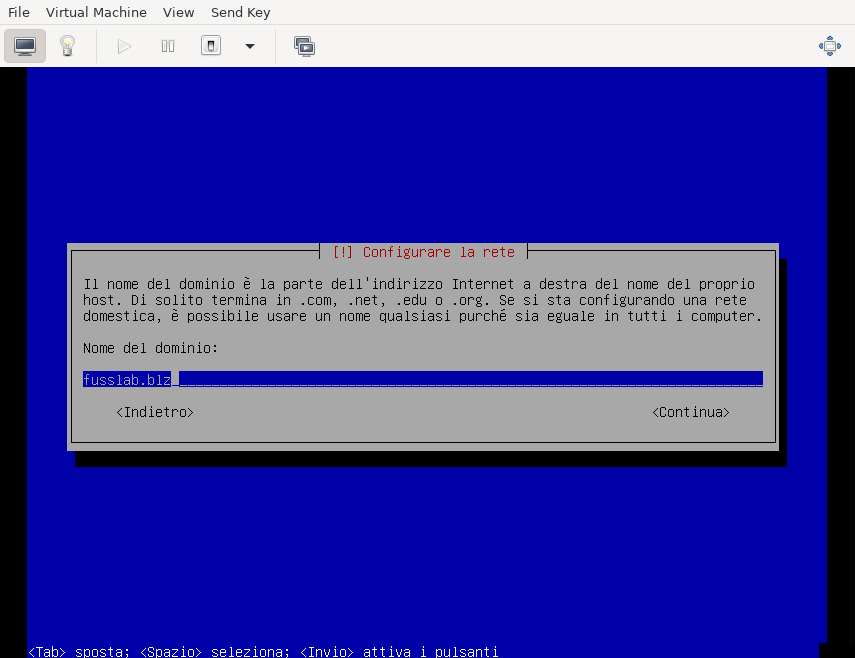Click the 'Configurare la rete' dialog title

pyautogui.click(x=438, y=252)
